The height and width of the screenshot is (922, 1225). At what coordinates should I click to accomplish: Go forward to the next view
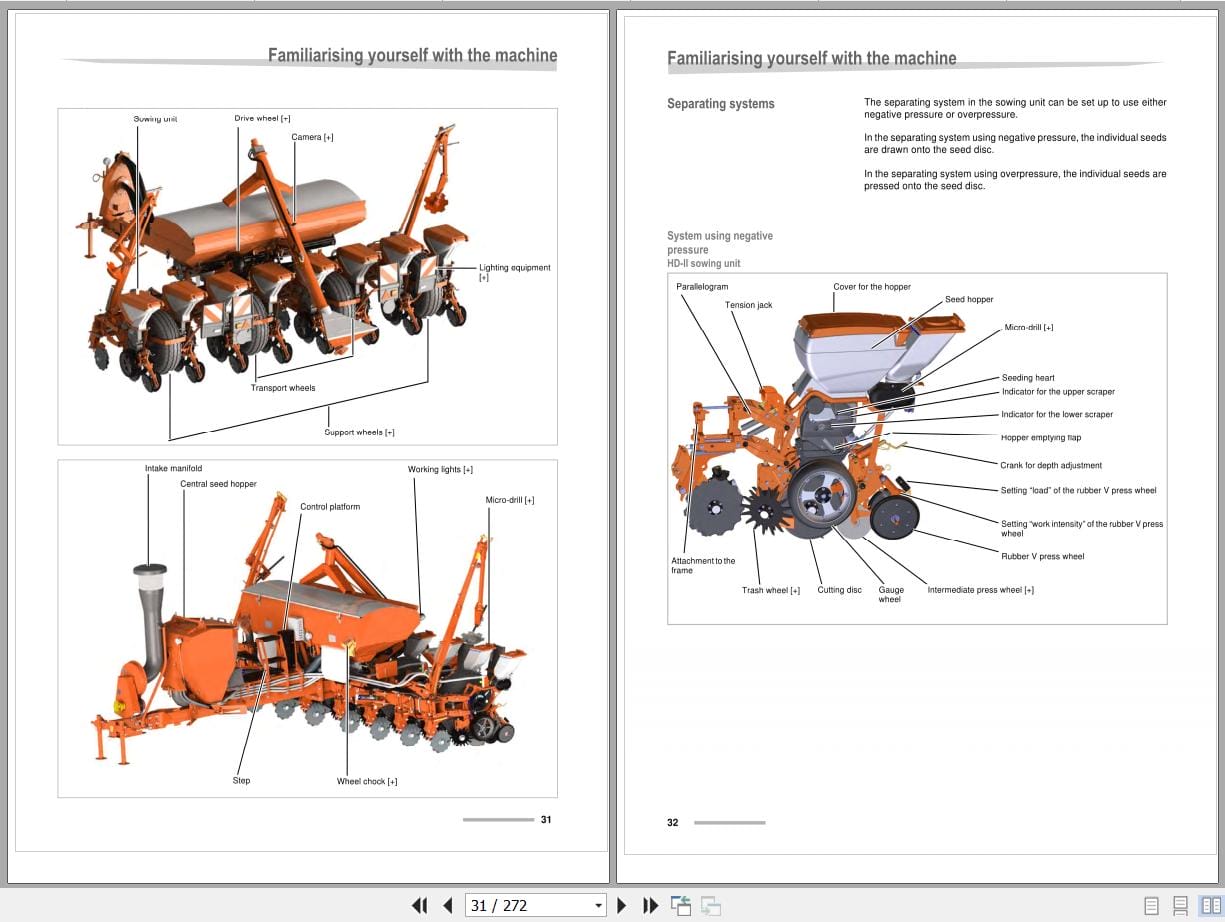pos(710,905)
